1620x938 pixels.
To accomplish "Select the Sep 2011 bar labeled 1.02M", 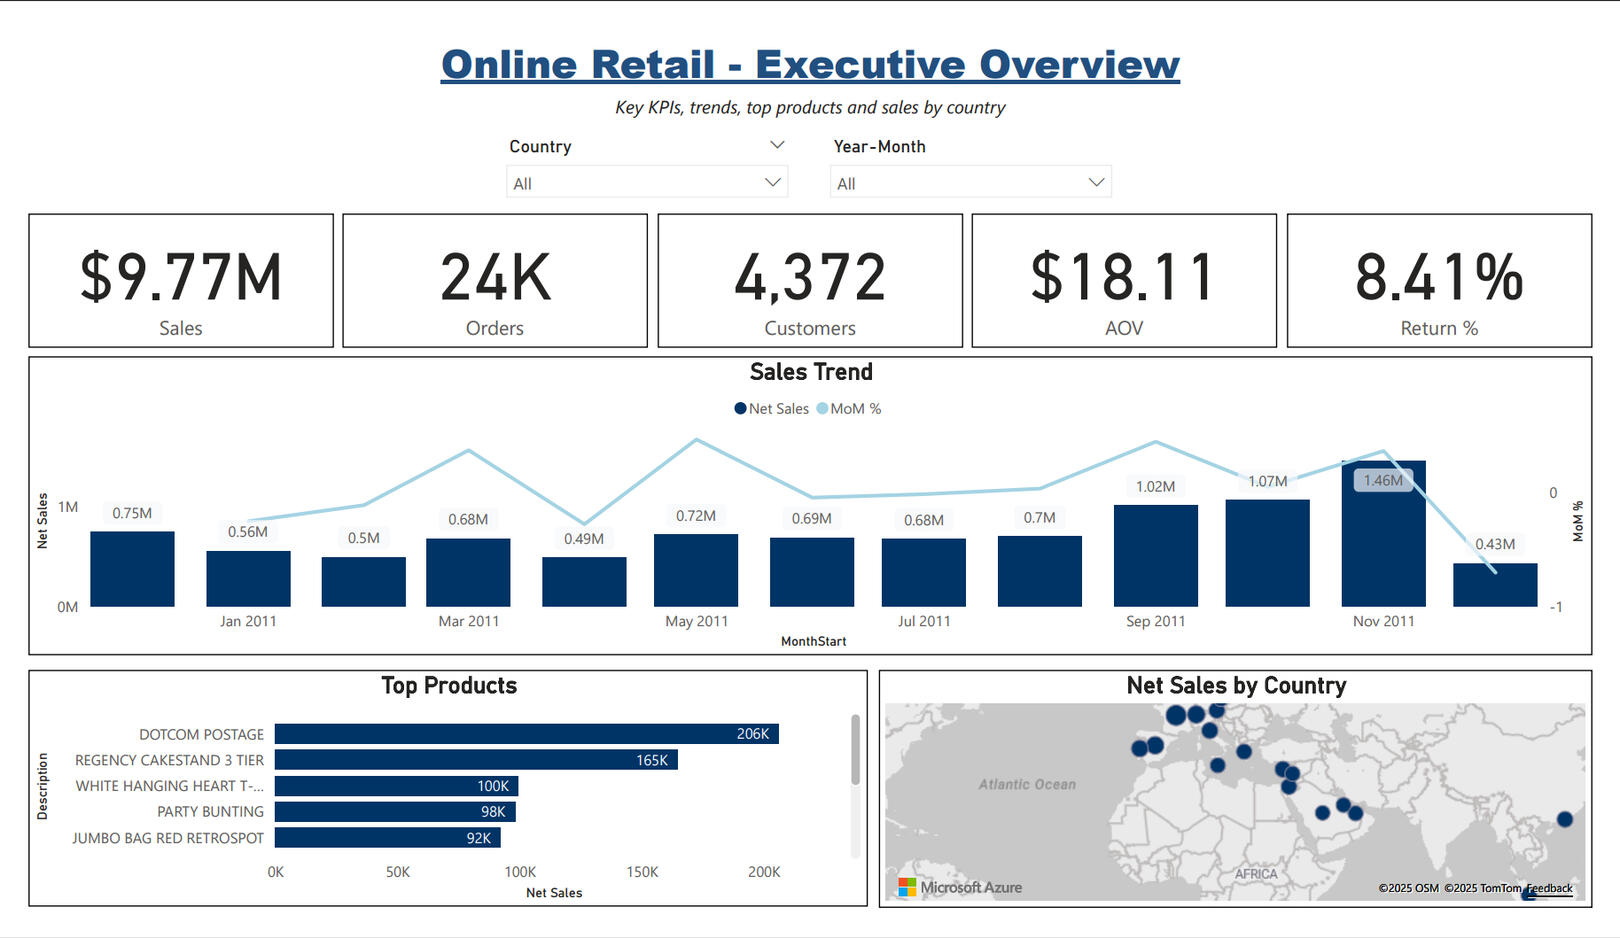I will (x=1155, y=556).
